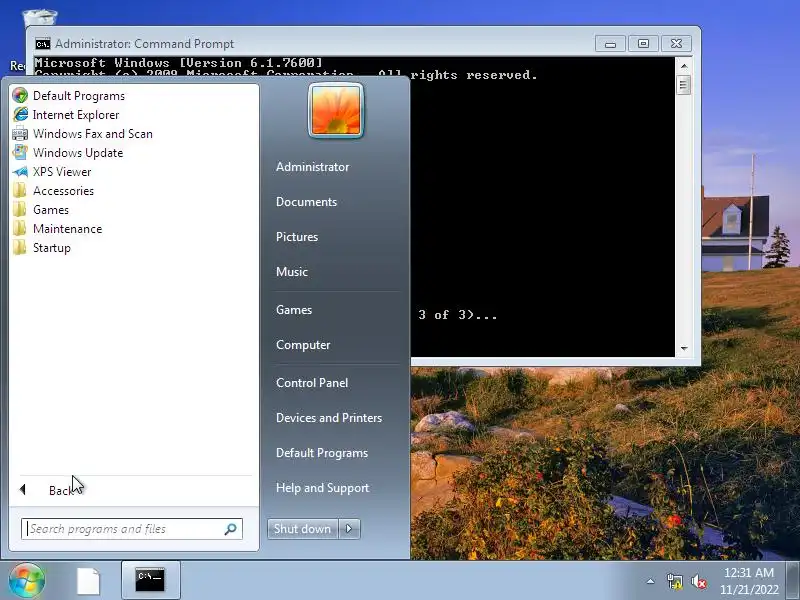Click the Recycle Bin desktop icon
This screenshot has height=600, width=800.
[39, 18]
